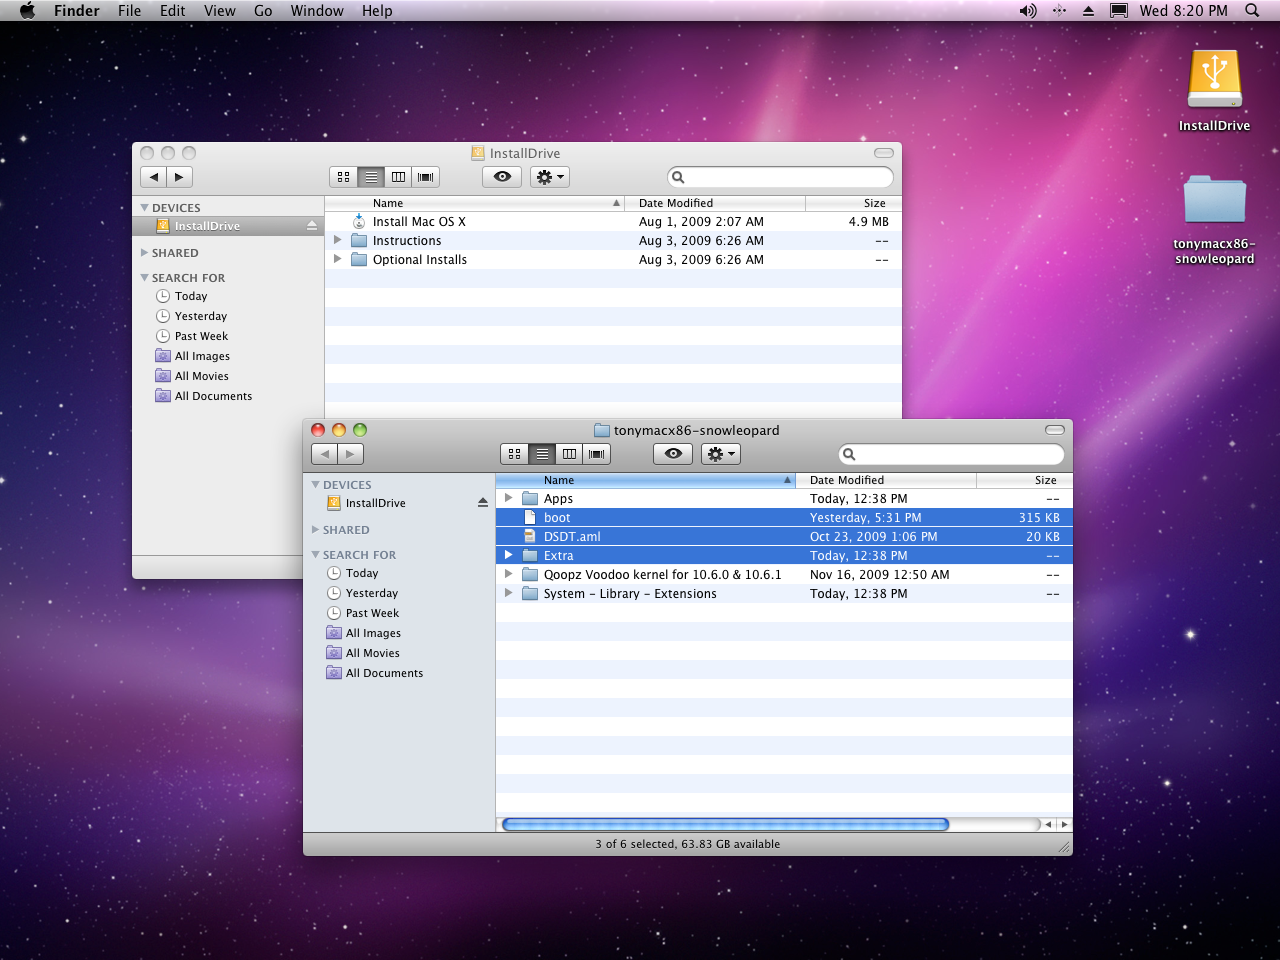Open the Go menu

point(263,11)
